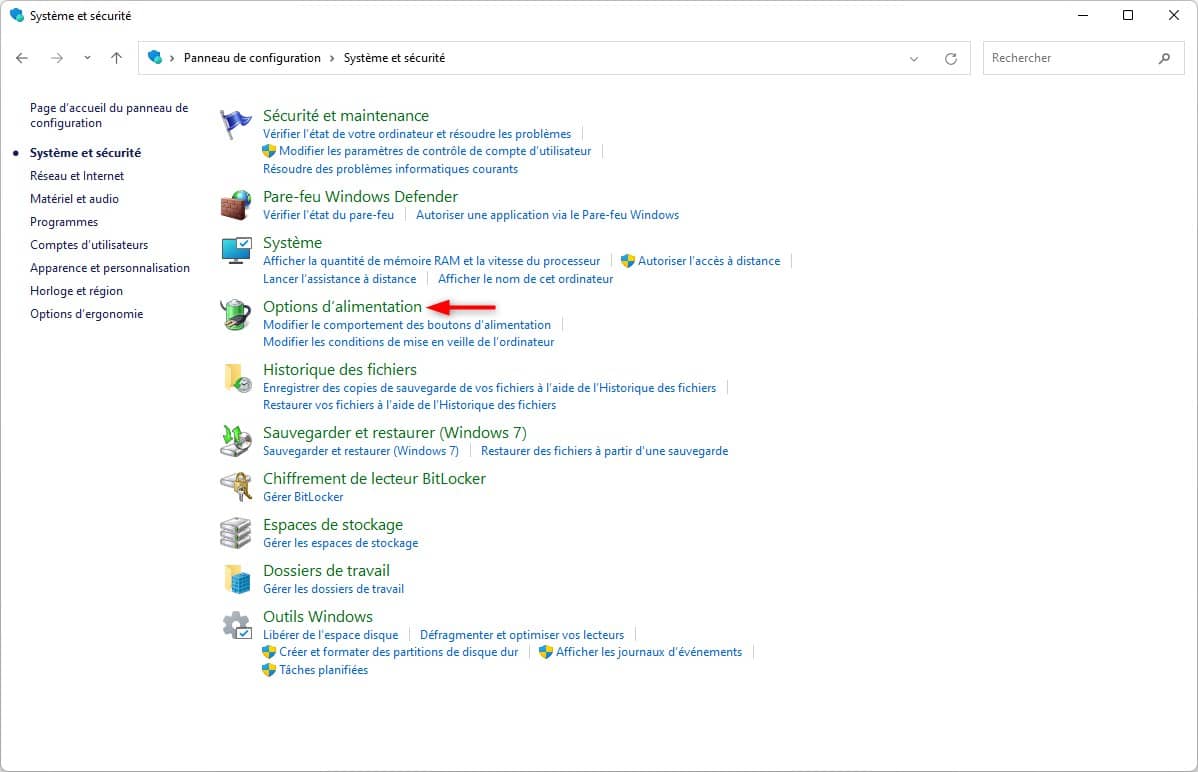Expand the chevron before Système et sécurité breadcrumb
The height and width of the screenshot is (772, 1198).
click(x=332, y=58)
